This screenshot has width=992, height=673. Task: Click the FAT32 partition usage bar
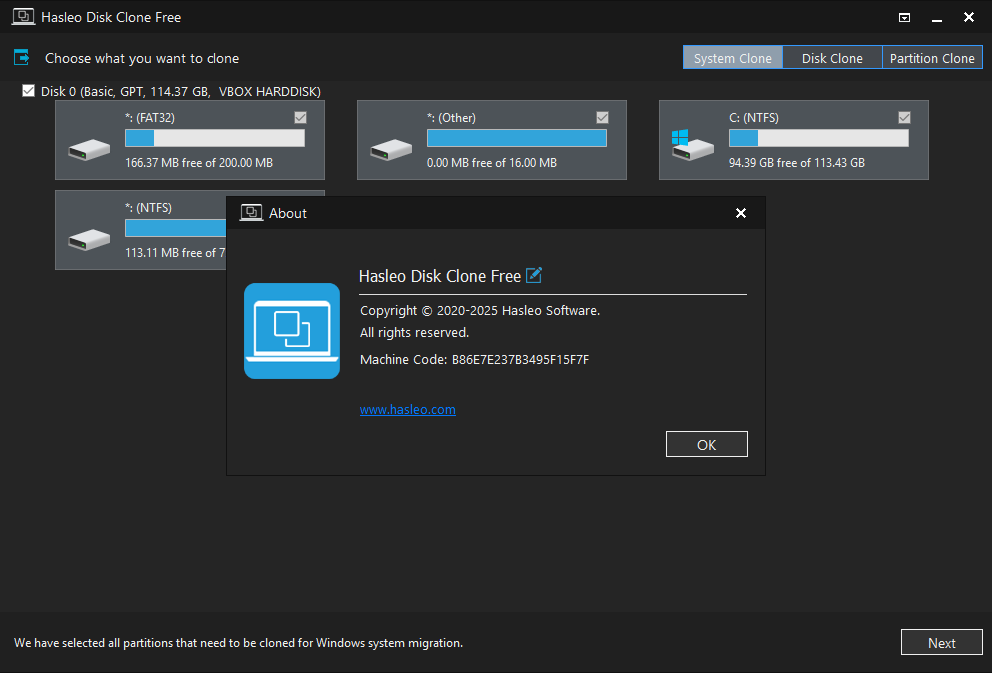[214, 138]
